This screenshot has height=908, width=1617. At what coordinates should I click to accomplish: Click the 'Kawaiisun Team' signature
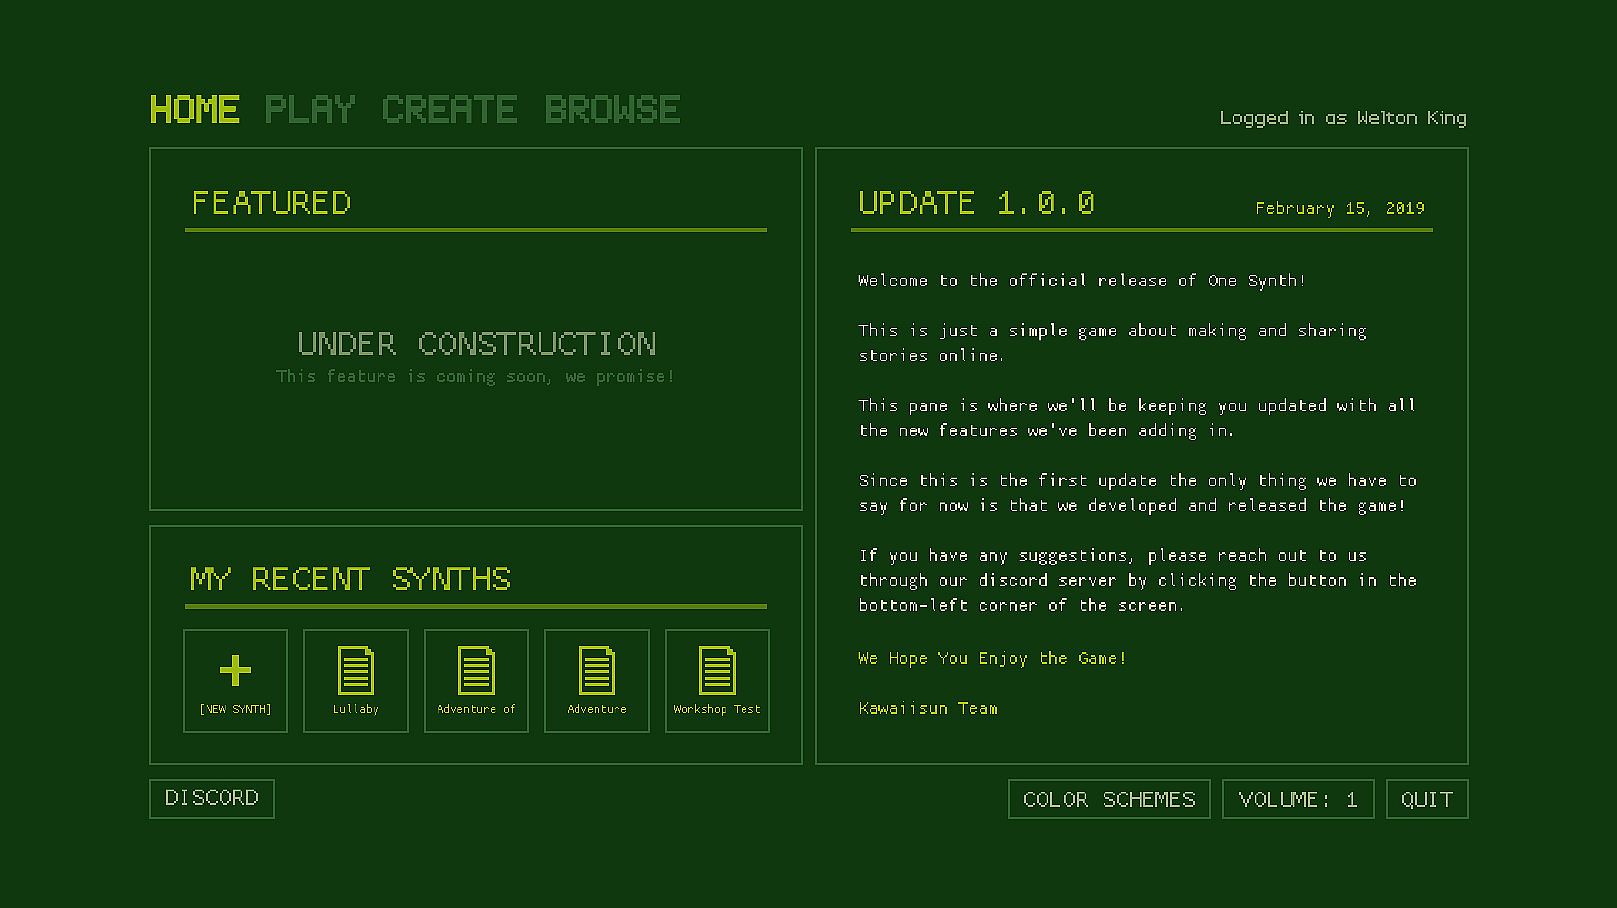(928, 708)
